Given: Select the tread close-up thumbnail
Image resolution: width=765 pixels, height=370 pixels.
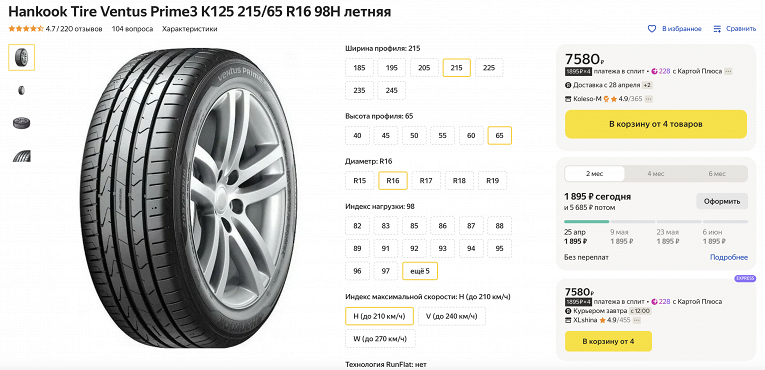Looking at the screenshot, I should click(21, 157).
